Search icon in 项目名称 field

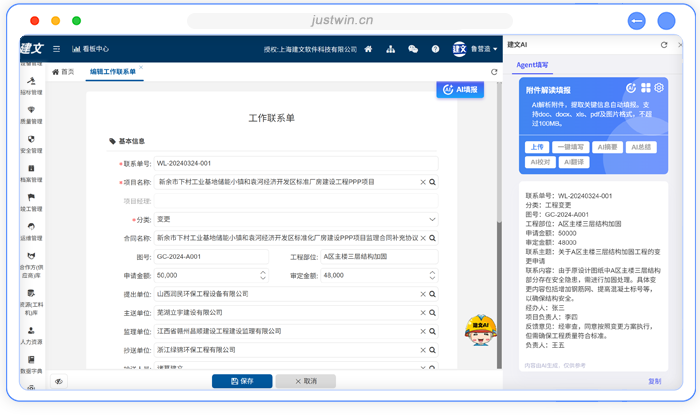point(433,182)
